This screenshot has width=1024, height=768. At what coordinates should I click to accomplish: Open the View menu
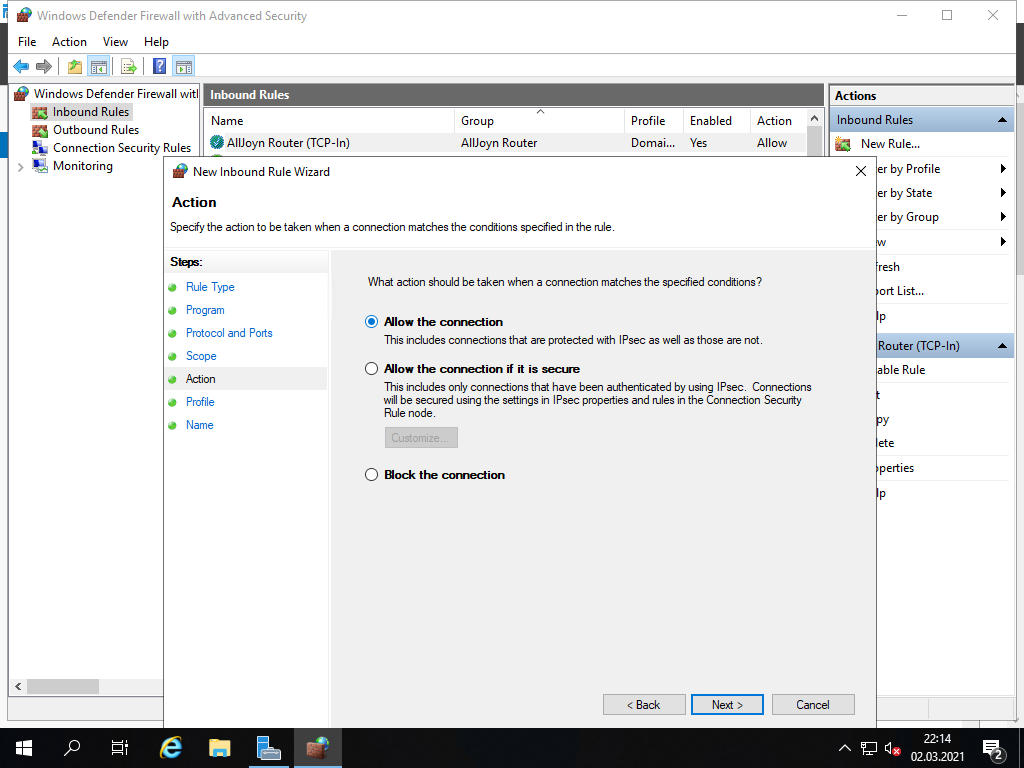[115, 42]
